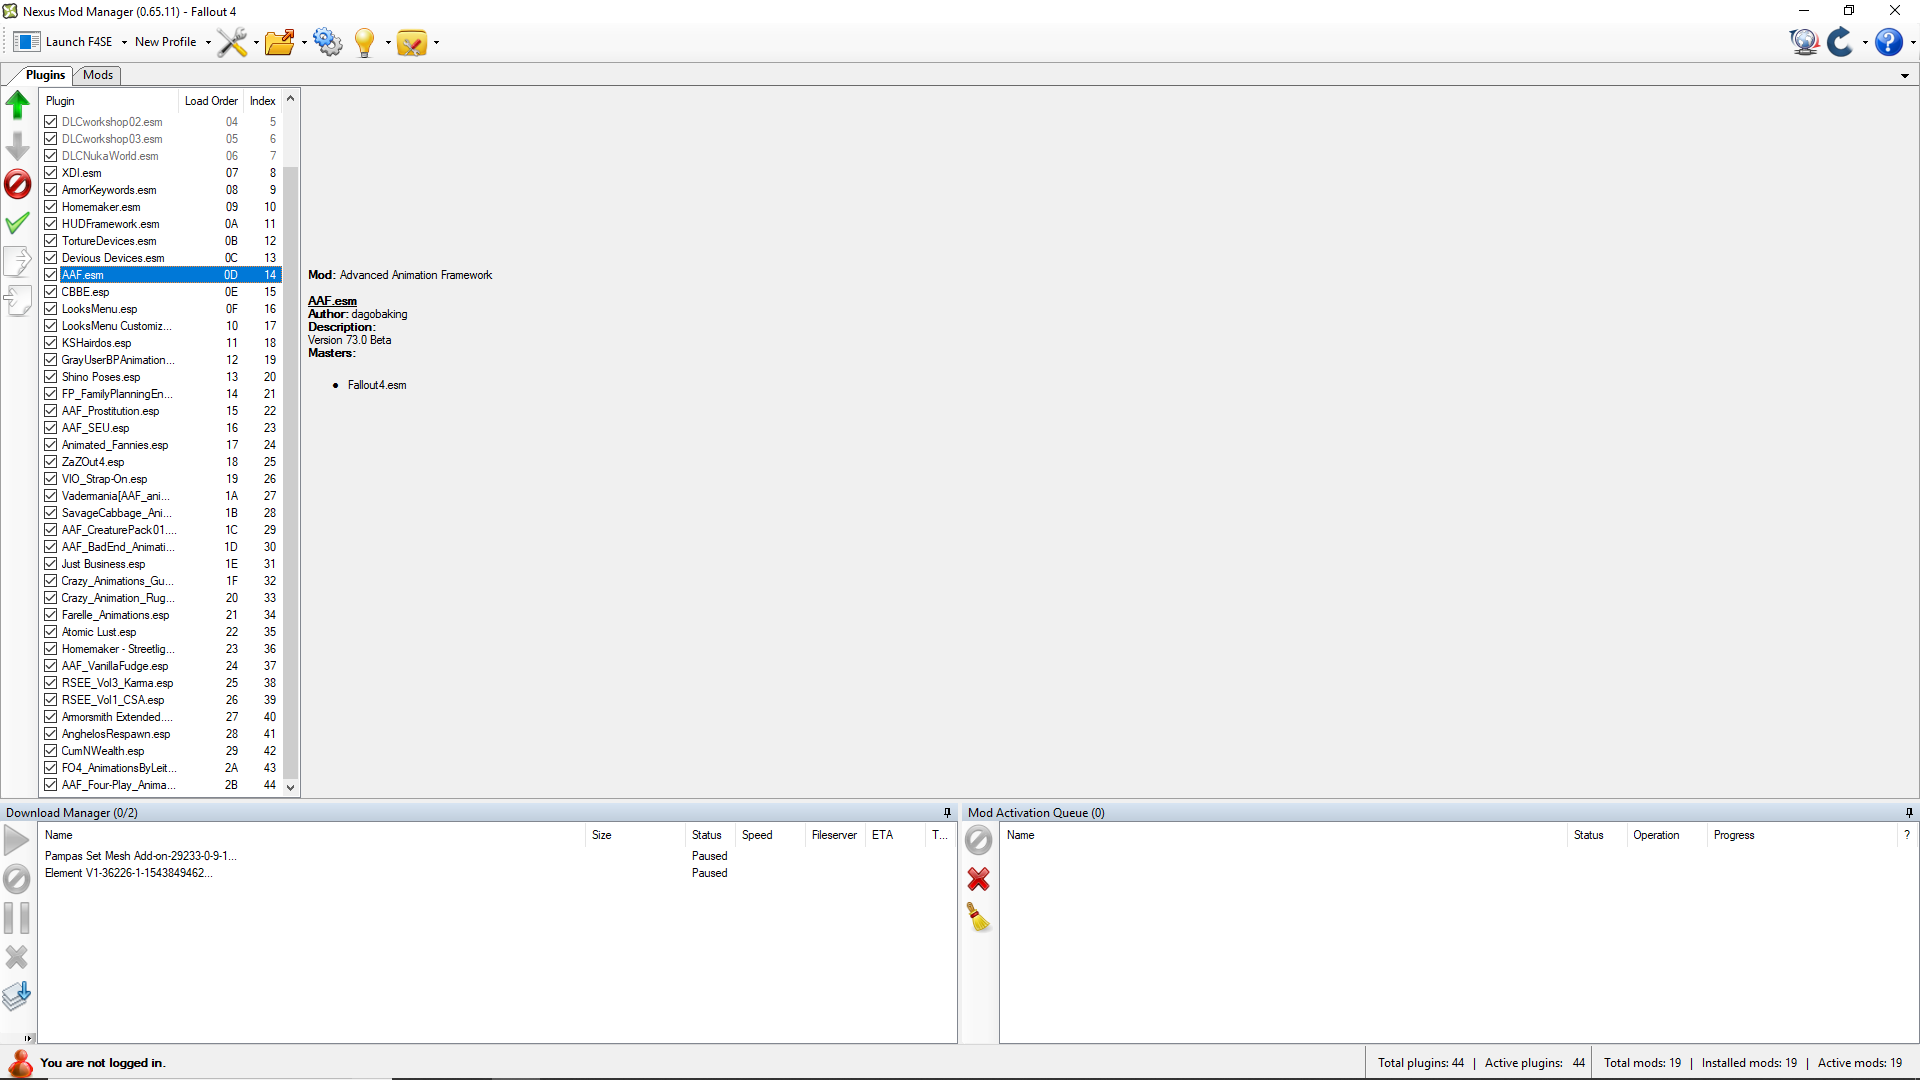Click the Launch F4SE button

point(67,42)
